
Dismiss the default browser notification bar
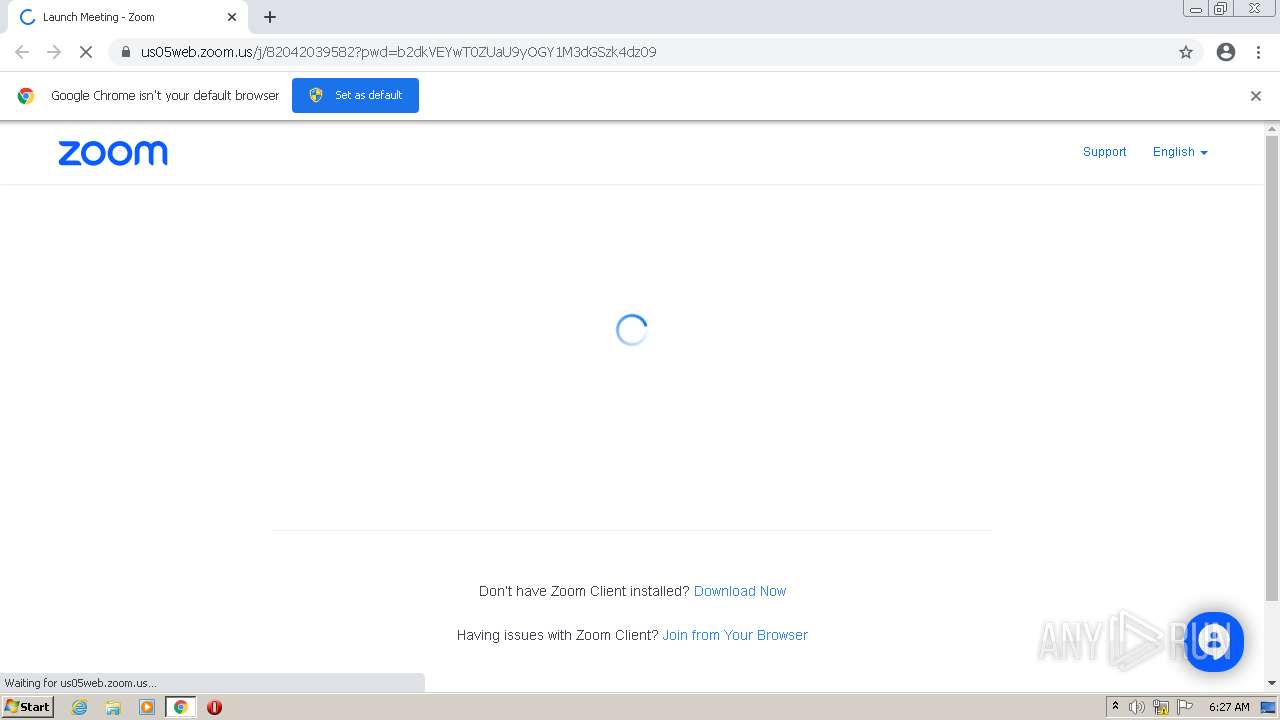tap(1256, 96)
